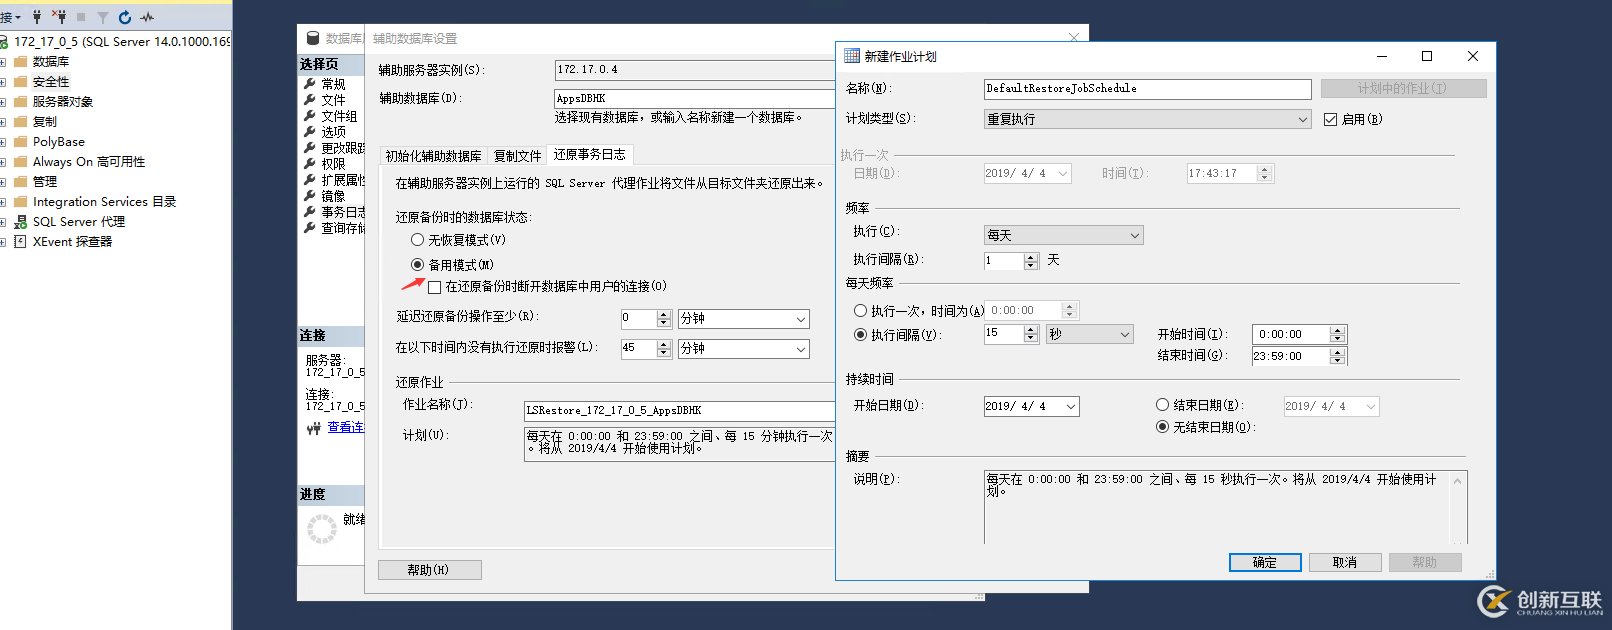Click the 辅助数据库 field containing AppsDBHK

(x=695, y=98)
